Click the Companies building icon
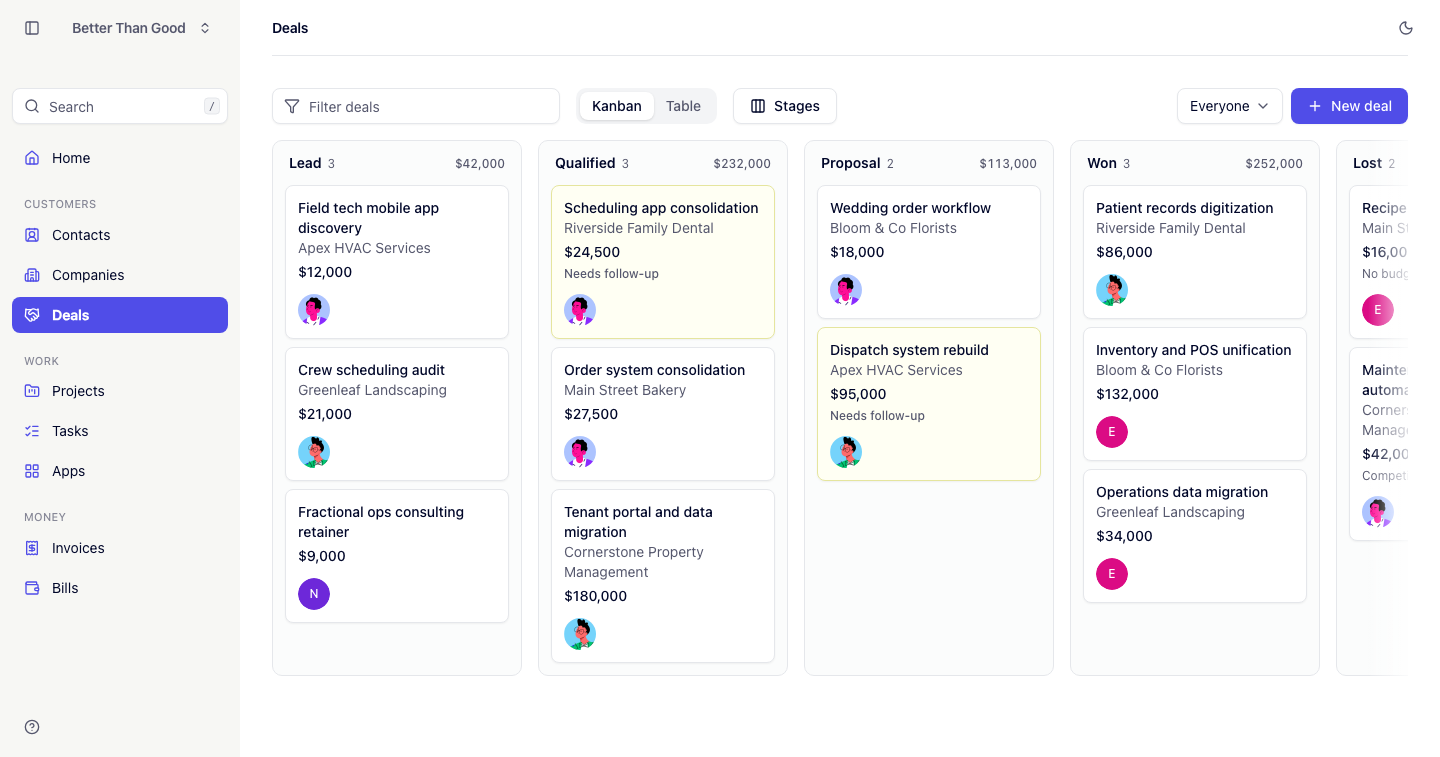The width and height of the screenshot is (1440, 757). (32, 275)
